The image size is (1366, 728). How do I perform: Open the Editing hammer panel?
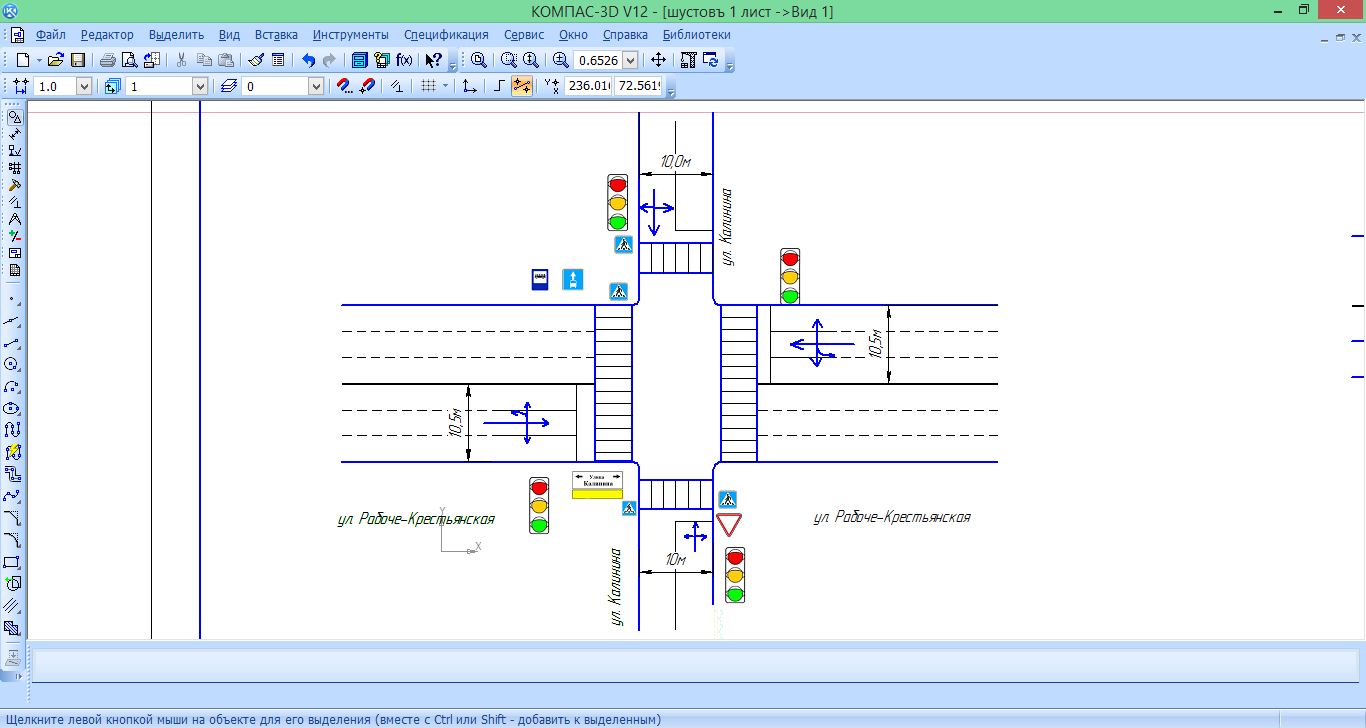tap(14, 185)
